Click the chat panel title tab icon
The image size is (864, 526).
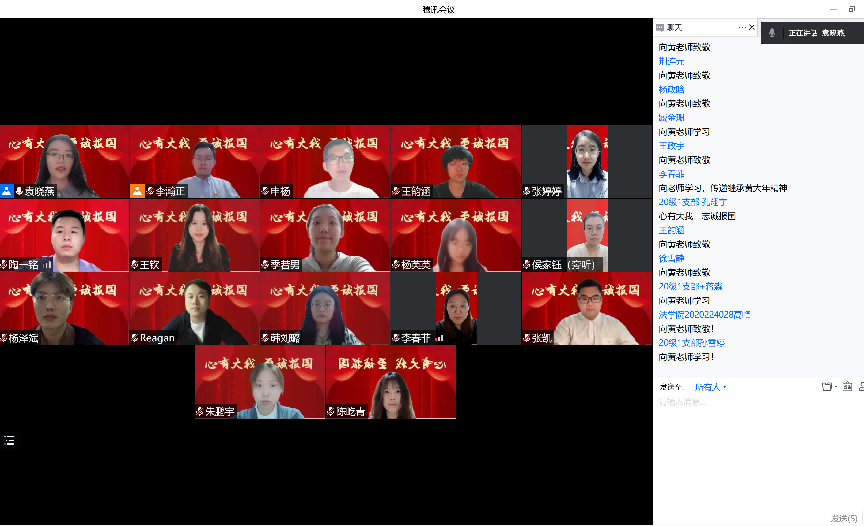tap(661, 27)
